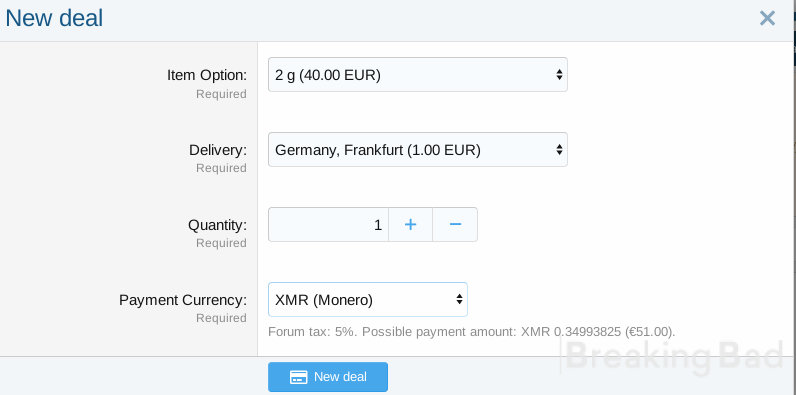
Task: Increase quantity with the plus icon
Action: pos(410,224)
